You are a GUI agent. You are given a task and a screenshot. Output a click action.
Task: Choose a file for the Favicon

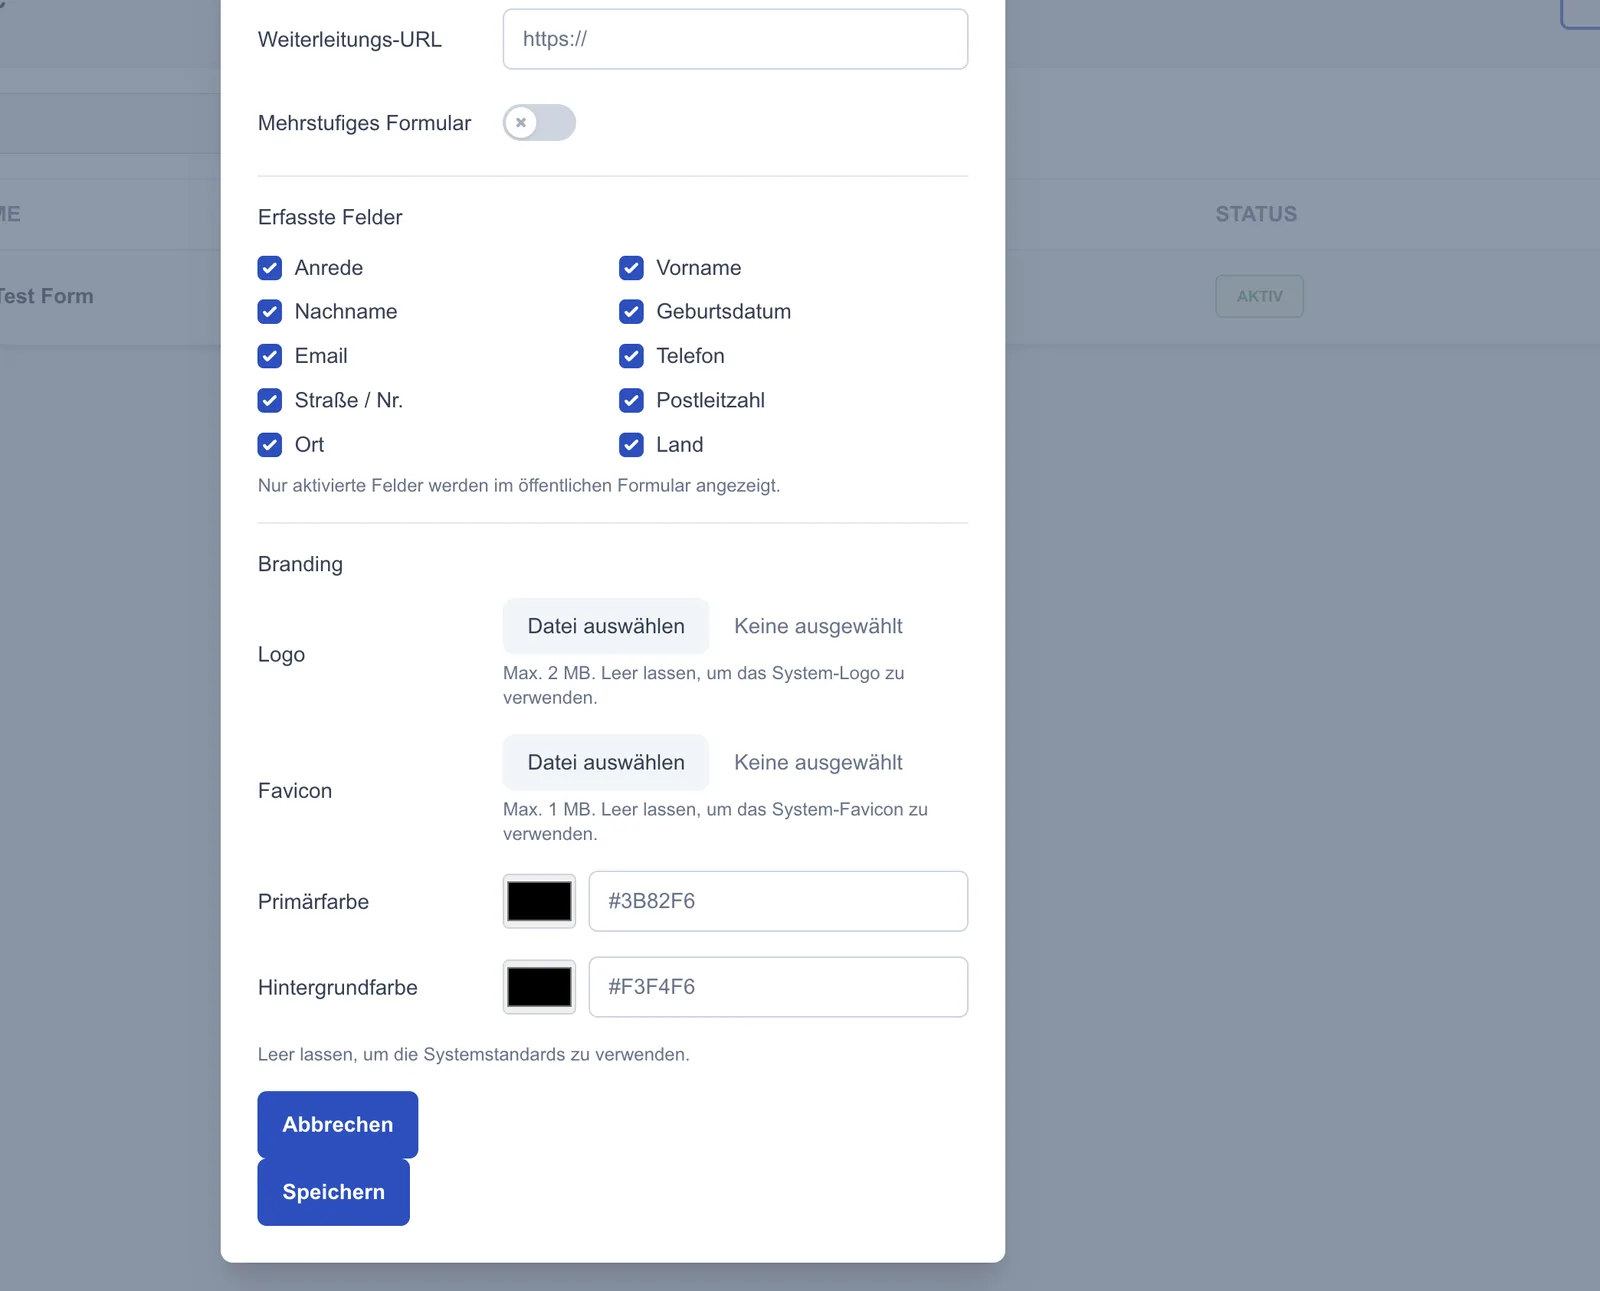(x=606, y=762)
